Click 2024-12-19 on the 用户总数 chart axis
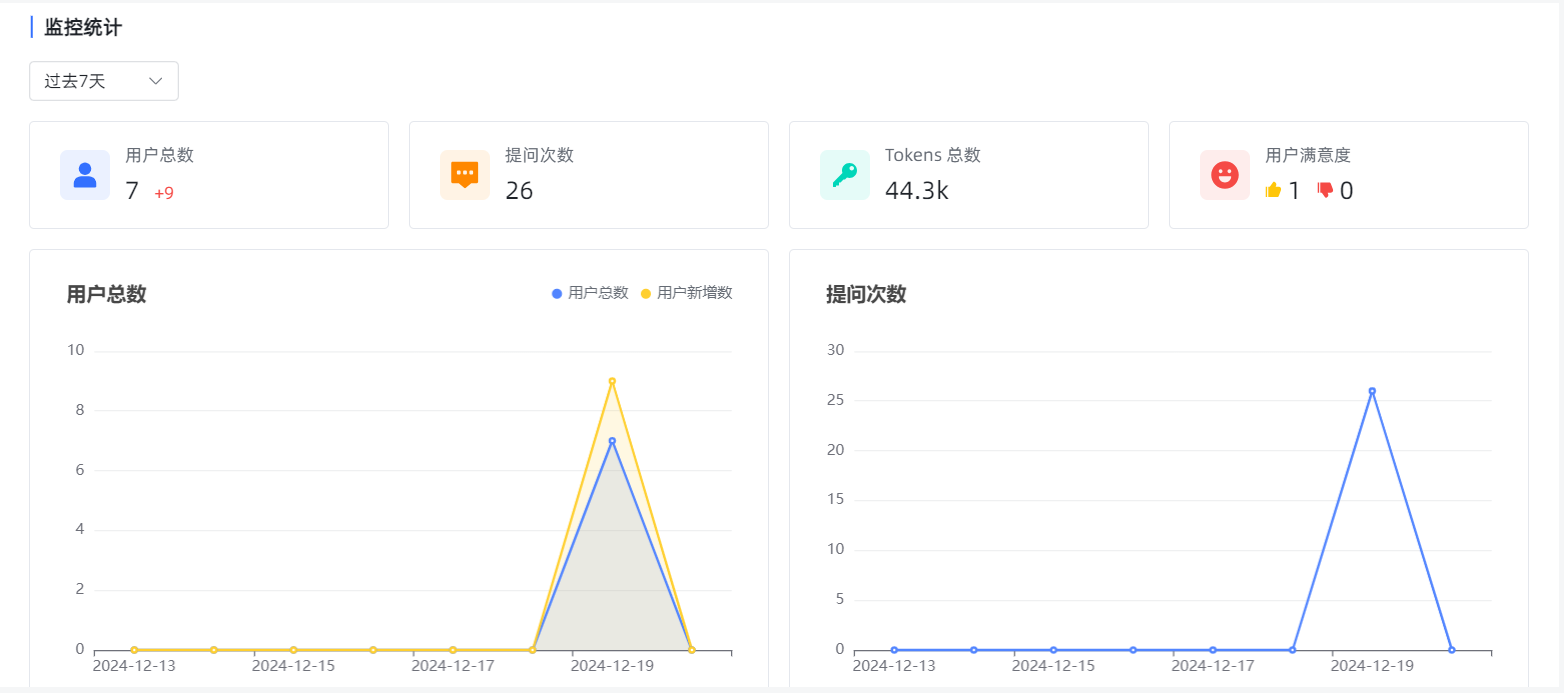The image size is (1564, 693). click(x=612, y=665)
